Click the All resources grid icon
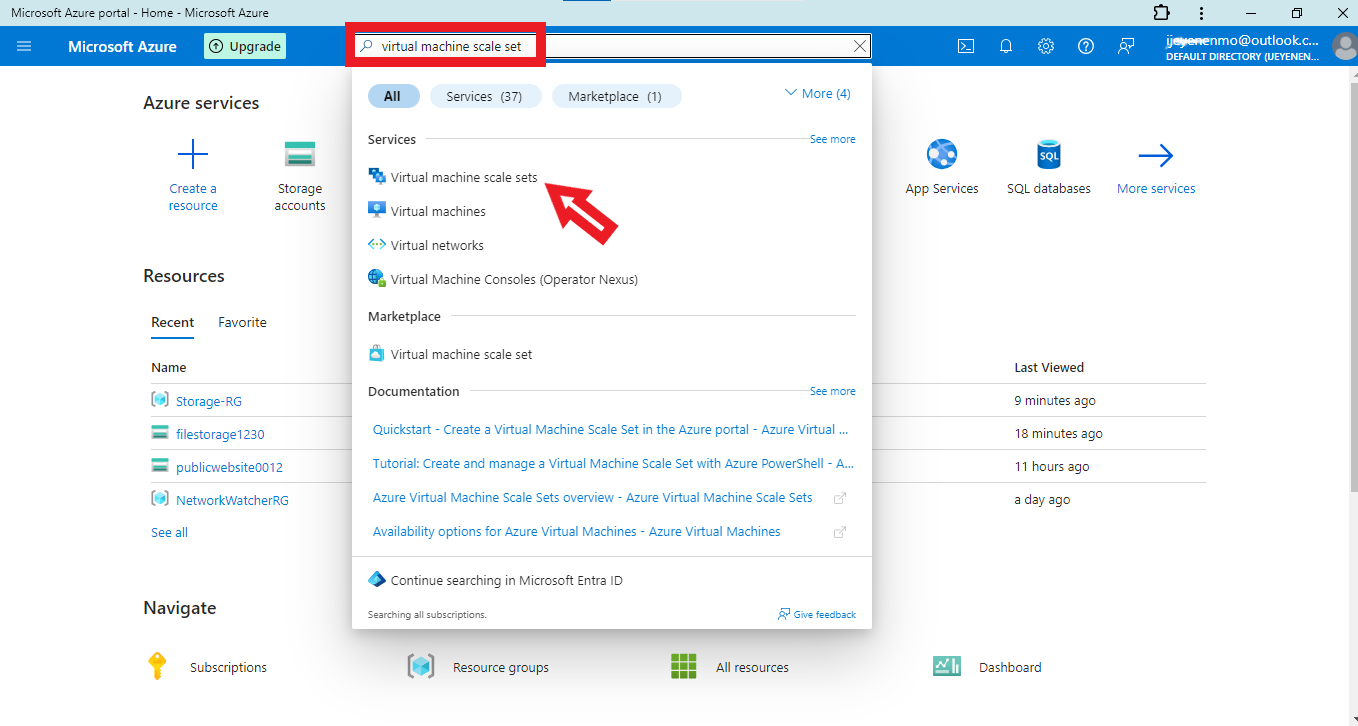Screen dimensions: 1358x726 click(684, 667)
